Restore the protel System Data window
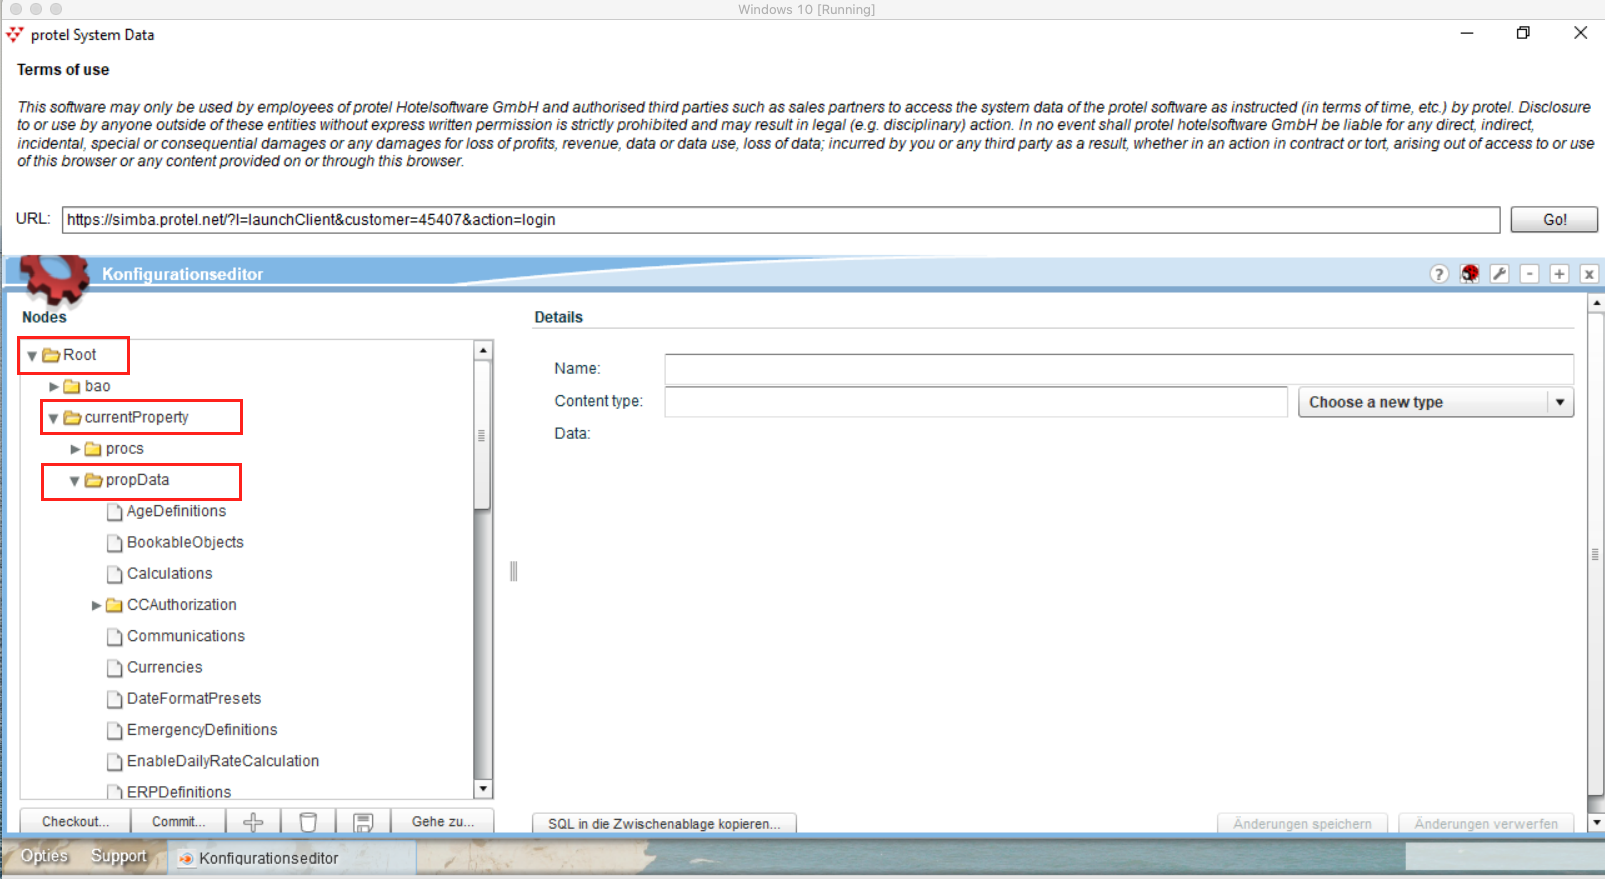The height and width of the screenshot is (879, 1605). pos(1523,33)
